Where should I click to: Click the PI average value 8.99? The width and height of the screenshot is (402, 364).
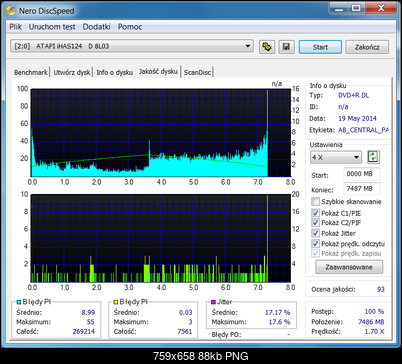coord(88,313)
